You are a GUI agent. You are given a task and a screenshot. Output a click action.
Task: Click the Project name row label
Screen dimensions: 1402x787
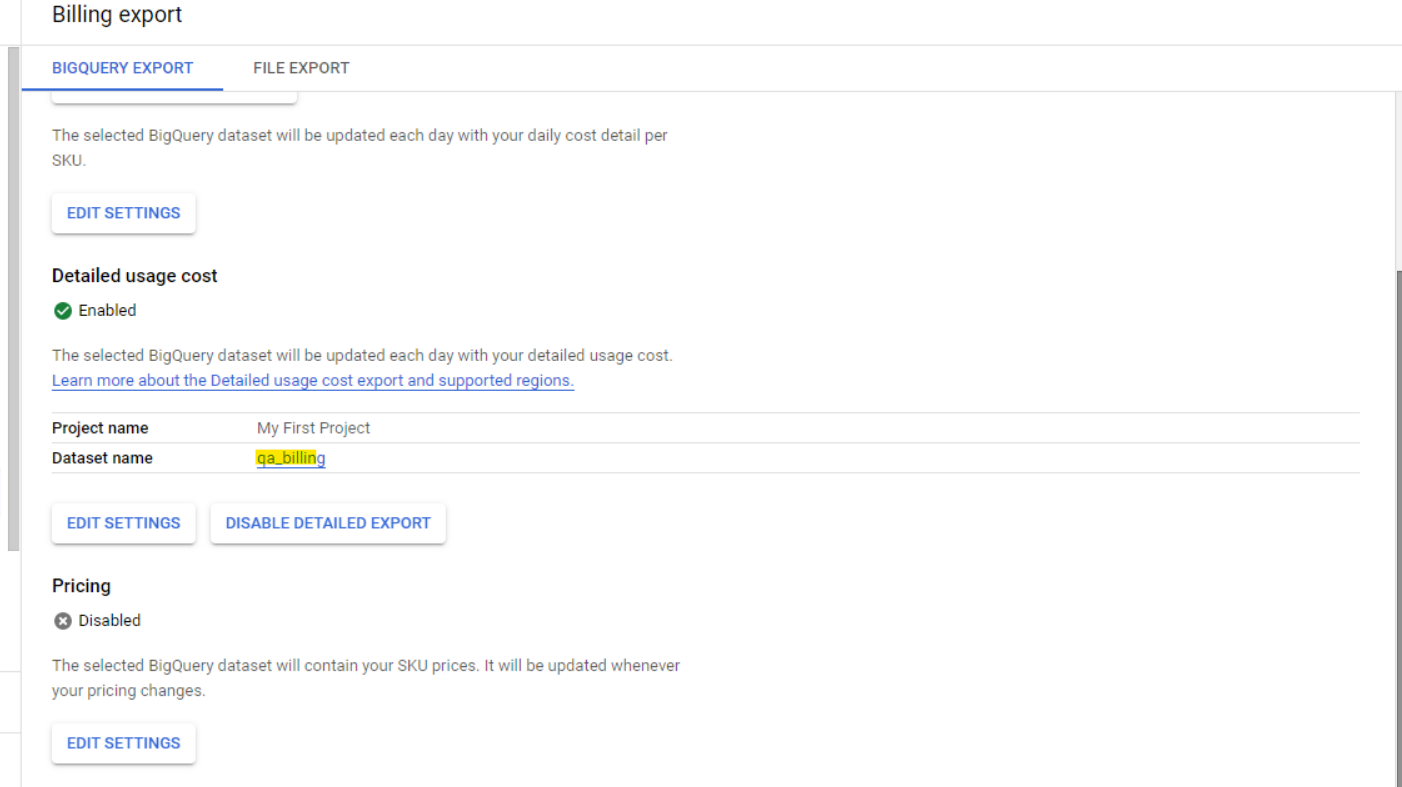[100, 428]
